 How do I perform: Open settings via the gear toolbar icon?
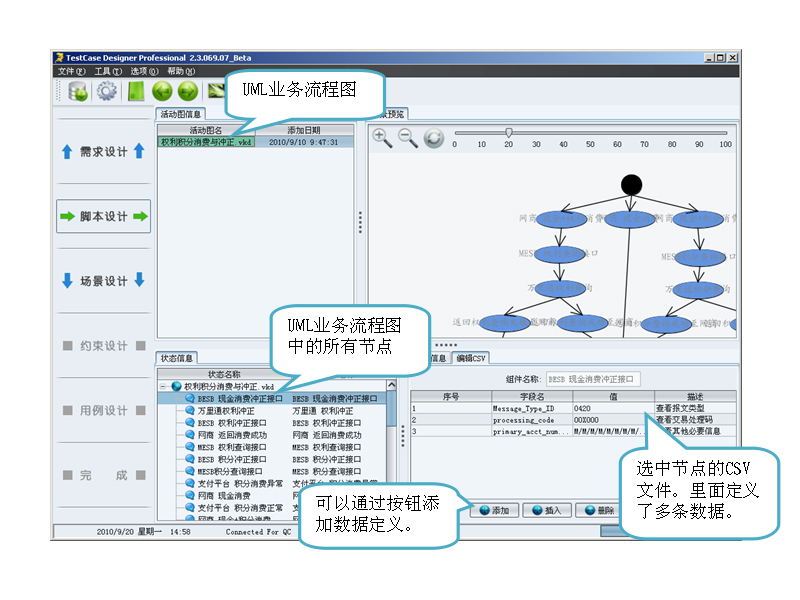[108, 92]
